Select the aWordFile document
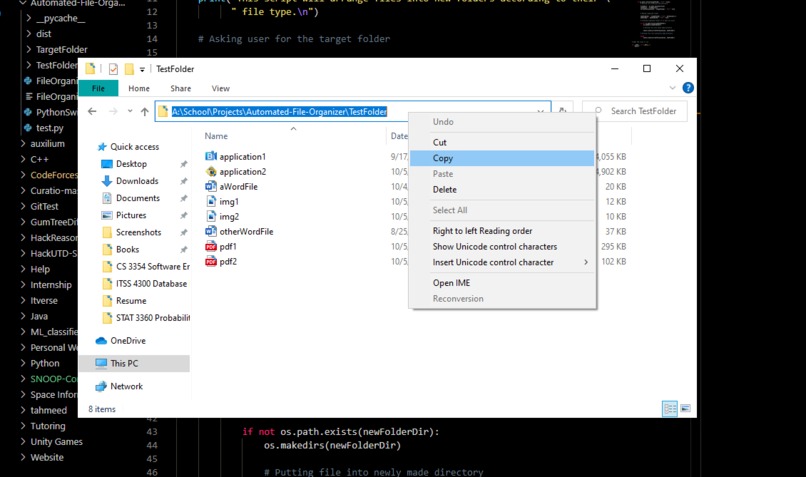Viewport: 806px width, 477px height. coord(231,187)
